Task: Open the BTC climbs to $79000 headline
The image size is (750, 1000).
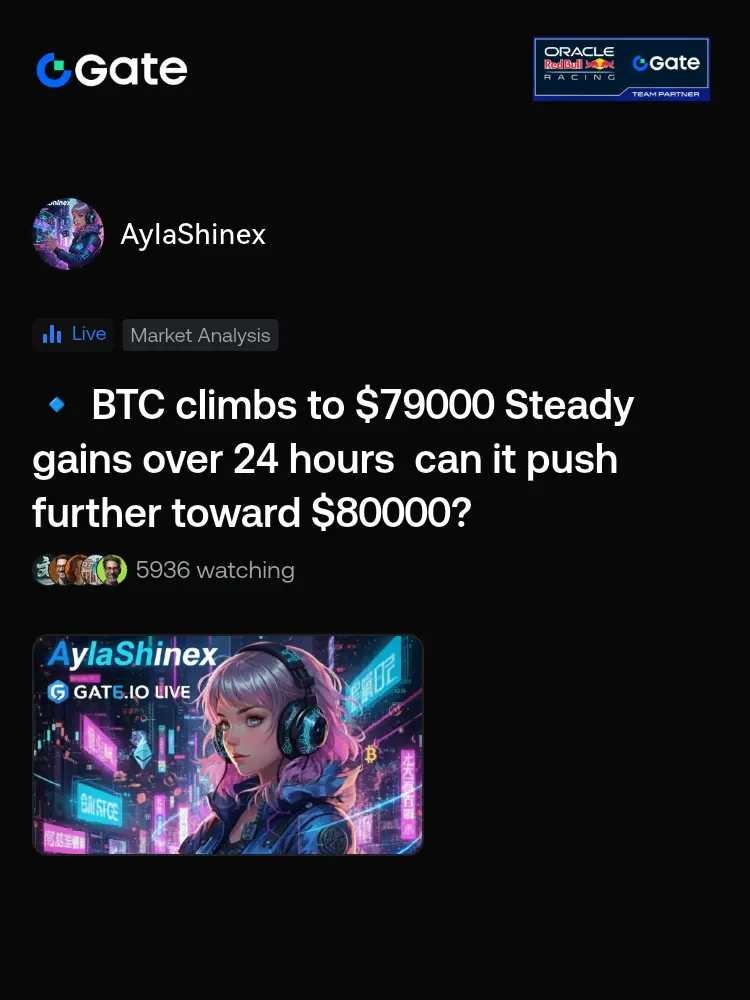Action: (x=333, y=459)
